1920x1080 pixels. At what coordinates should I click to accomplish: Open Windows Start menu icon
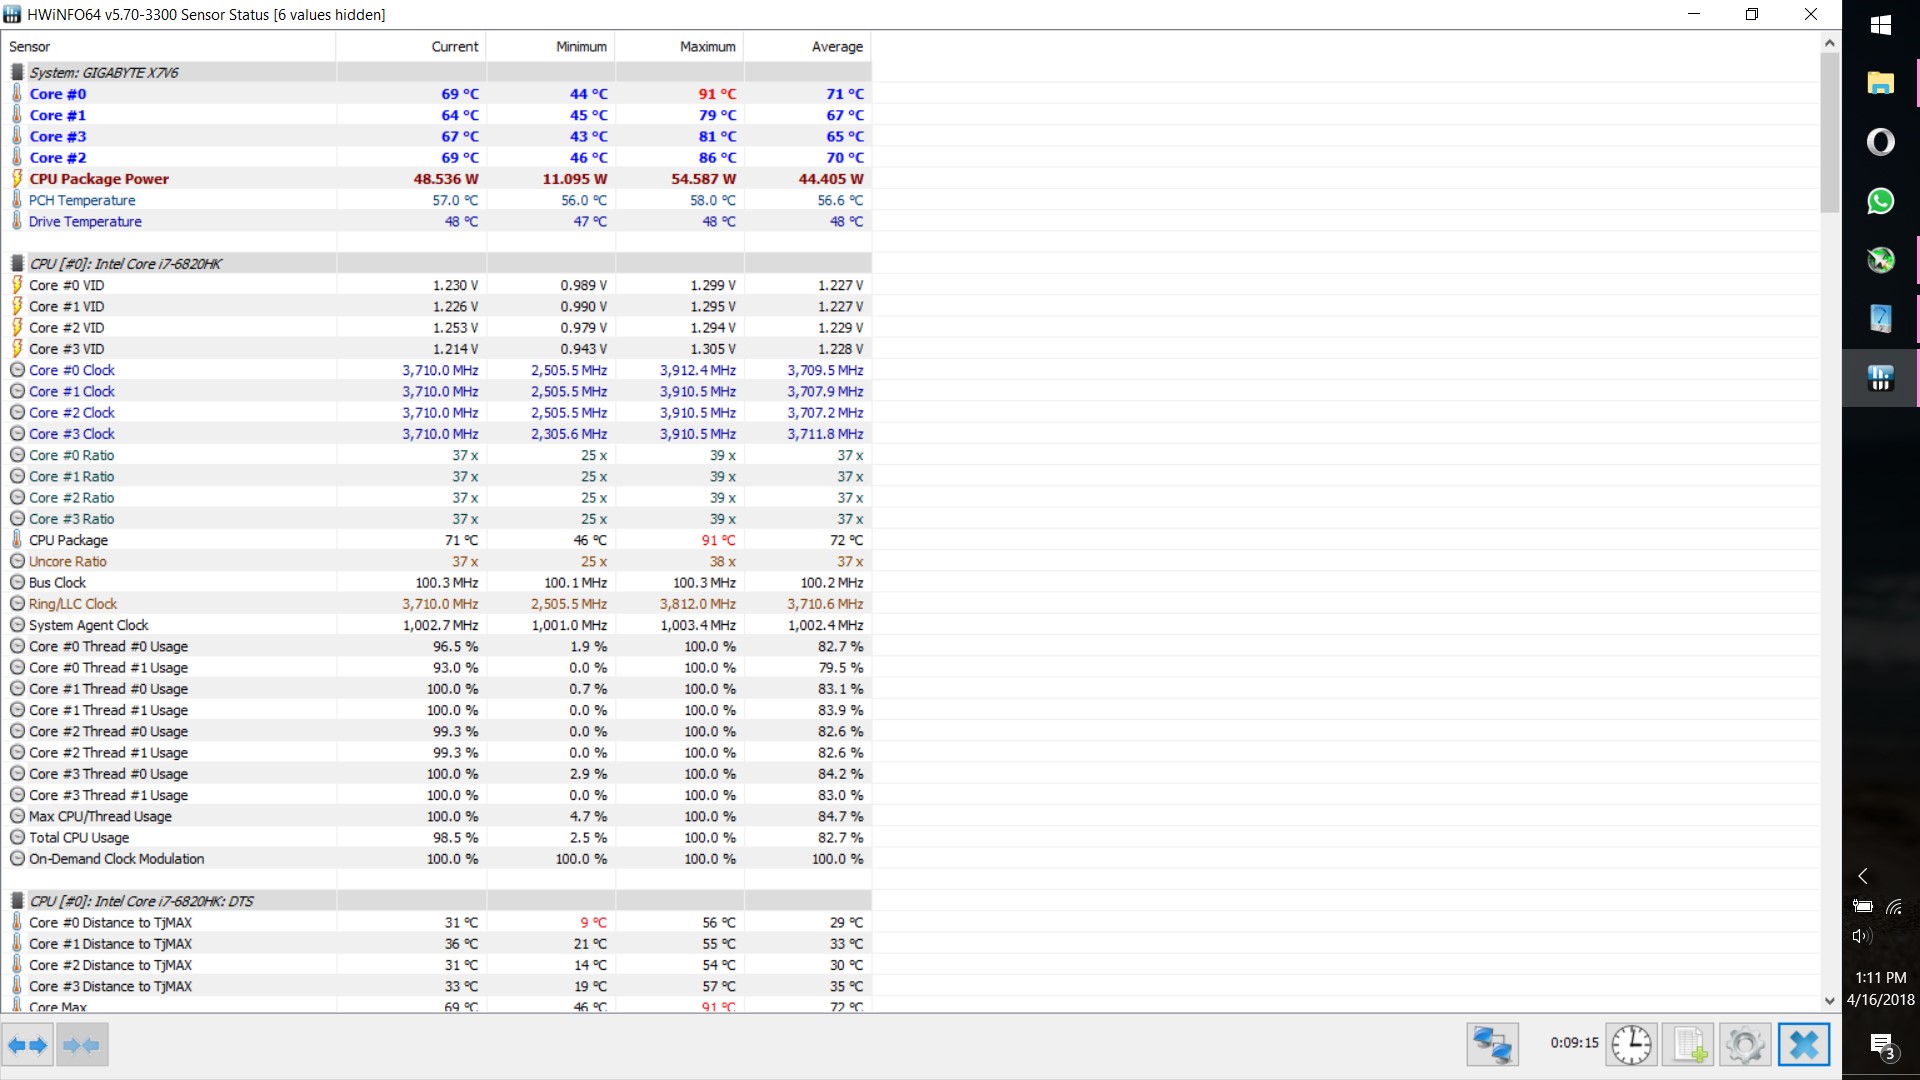pos(1880,25)
